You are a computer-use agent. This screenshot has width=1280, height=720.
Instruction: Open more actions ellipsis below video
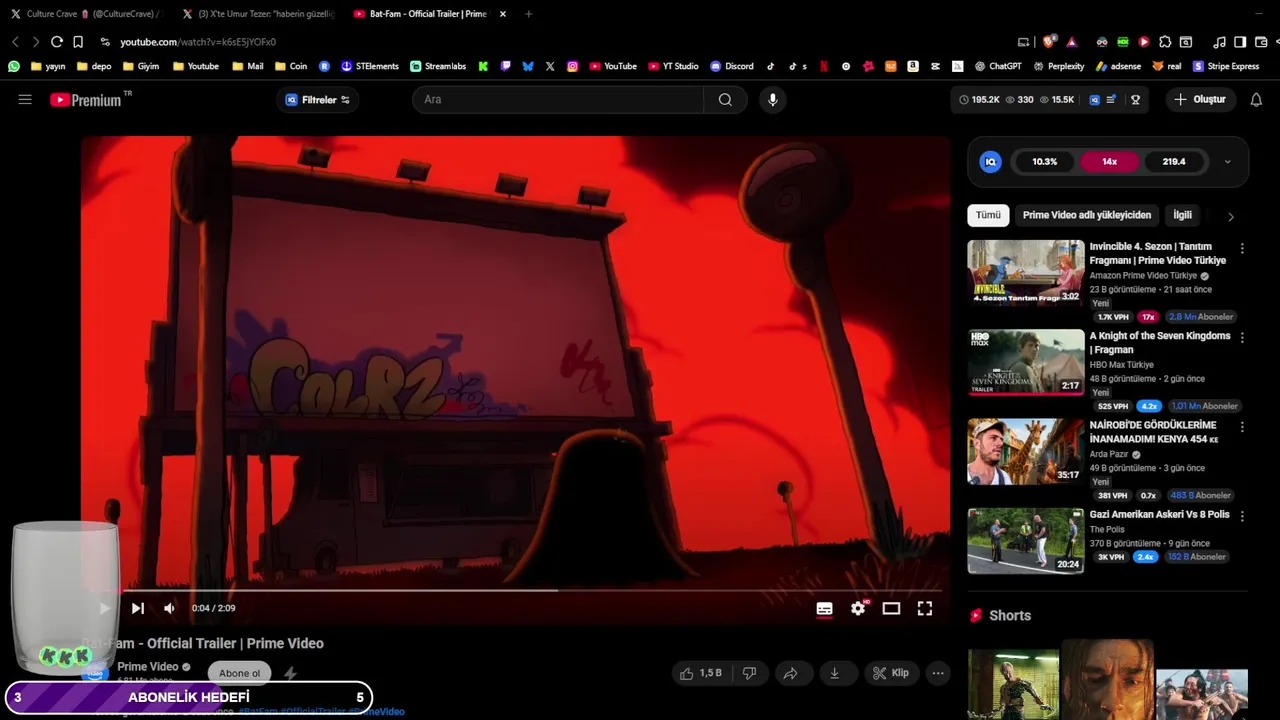point(938,673)
